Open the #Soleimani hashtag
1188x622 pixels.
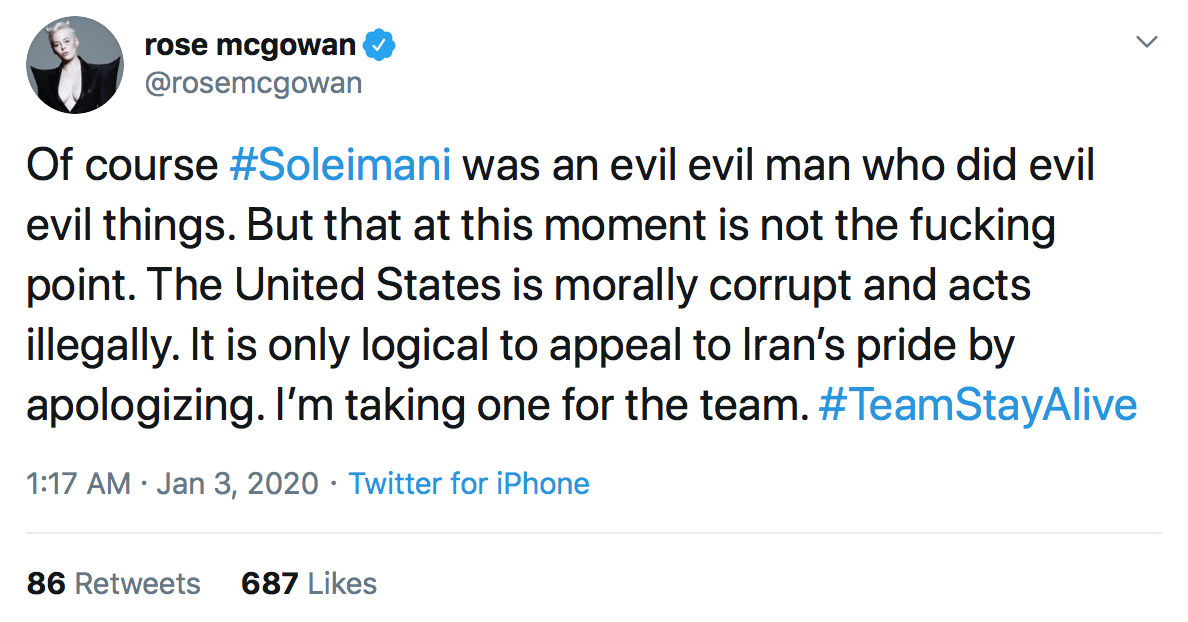click(340, 164)
